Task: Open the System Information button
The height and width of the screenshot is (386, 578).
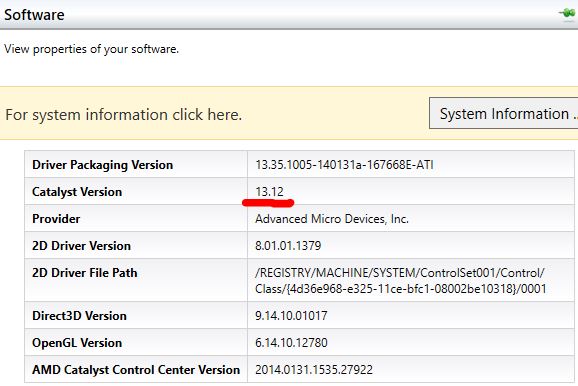Action: (504, 113)
